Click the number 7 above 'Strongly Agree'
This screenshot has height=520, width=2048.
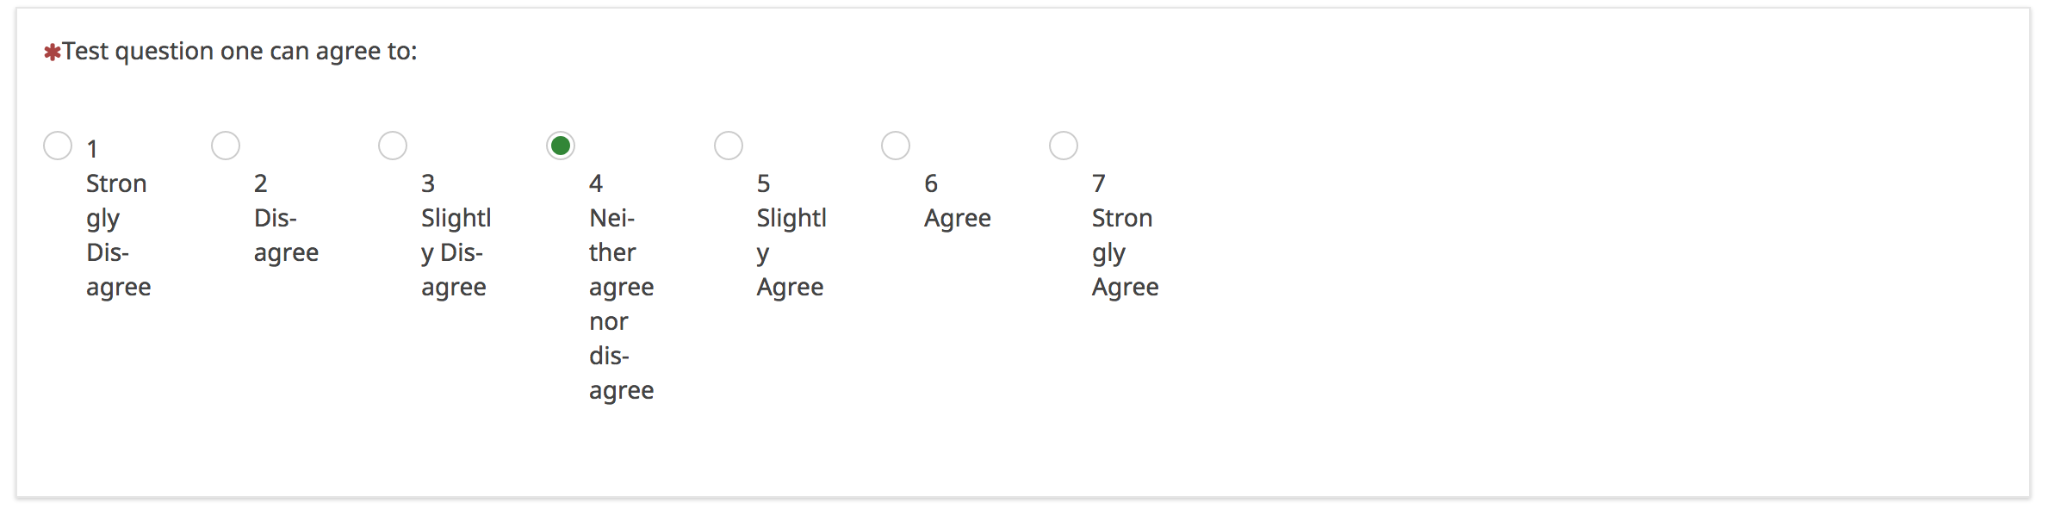point(1099,184)
